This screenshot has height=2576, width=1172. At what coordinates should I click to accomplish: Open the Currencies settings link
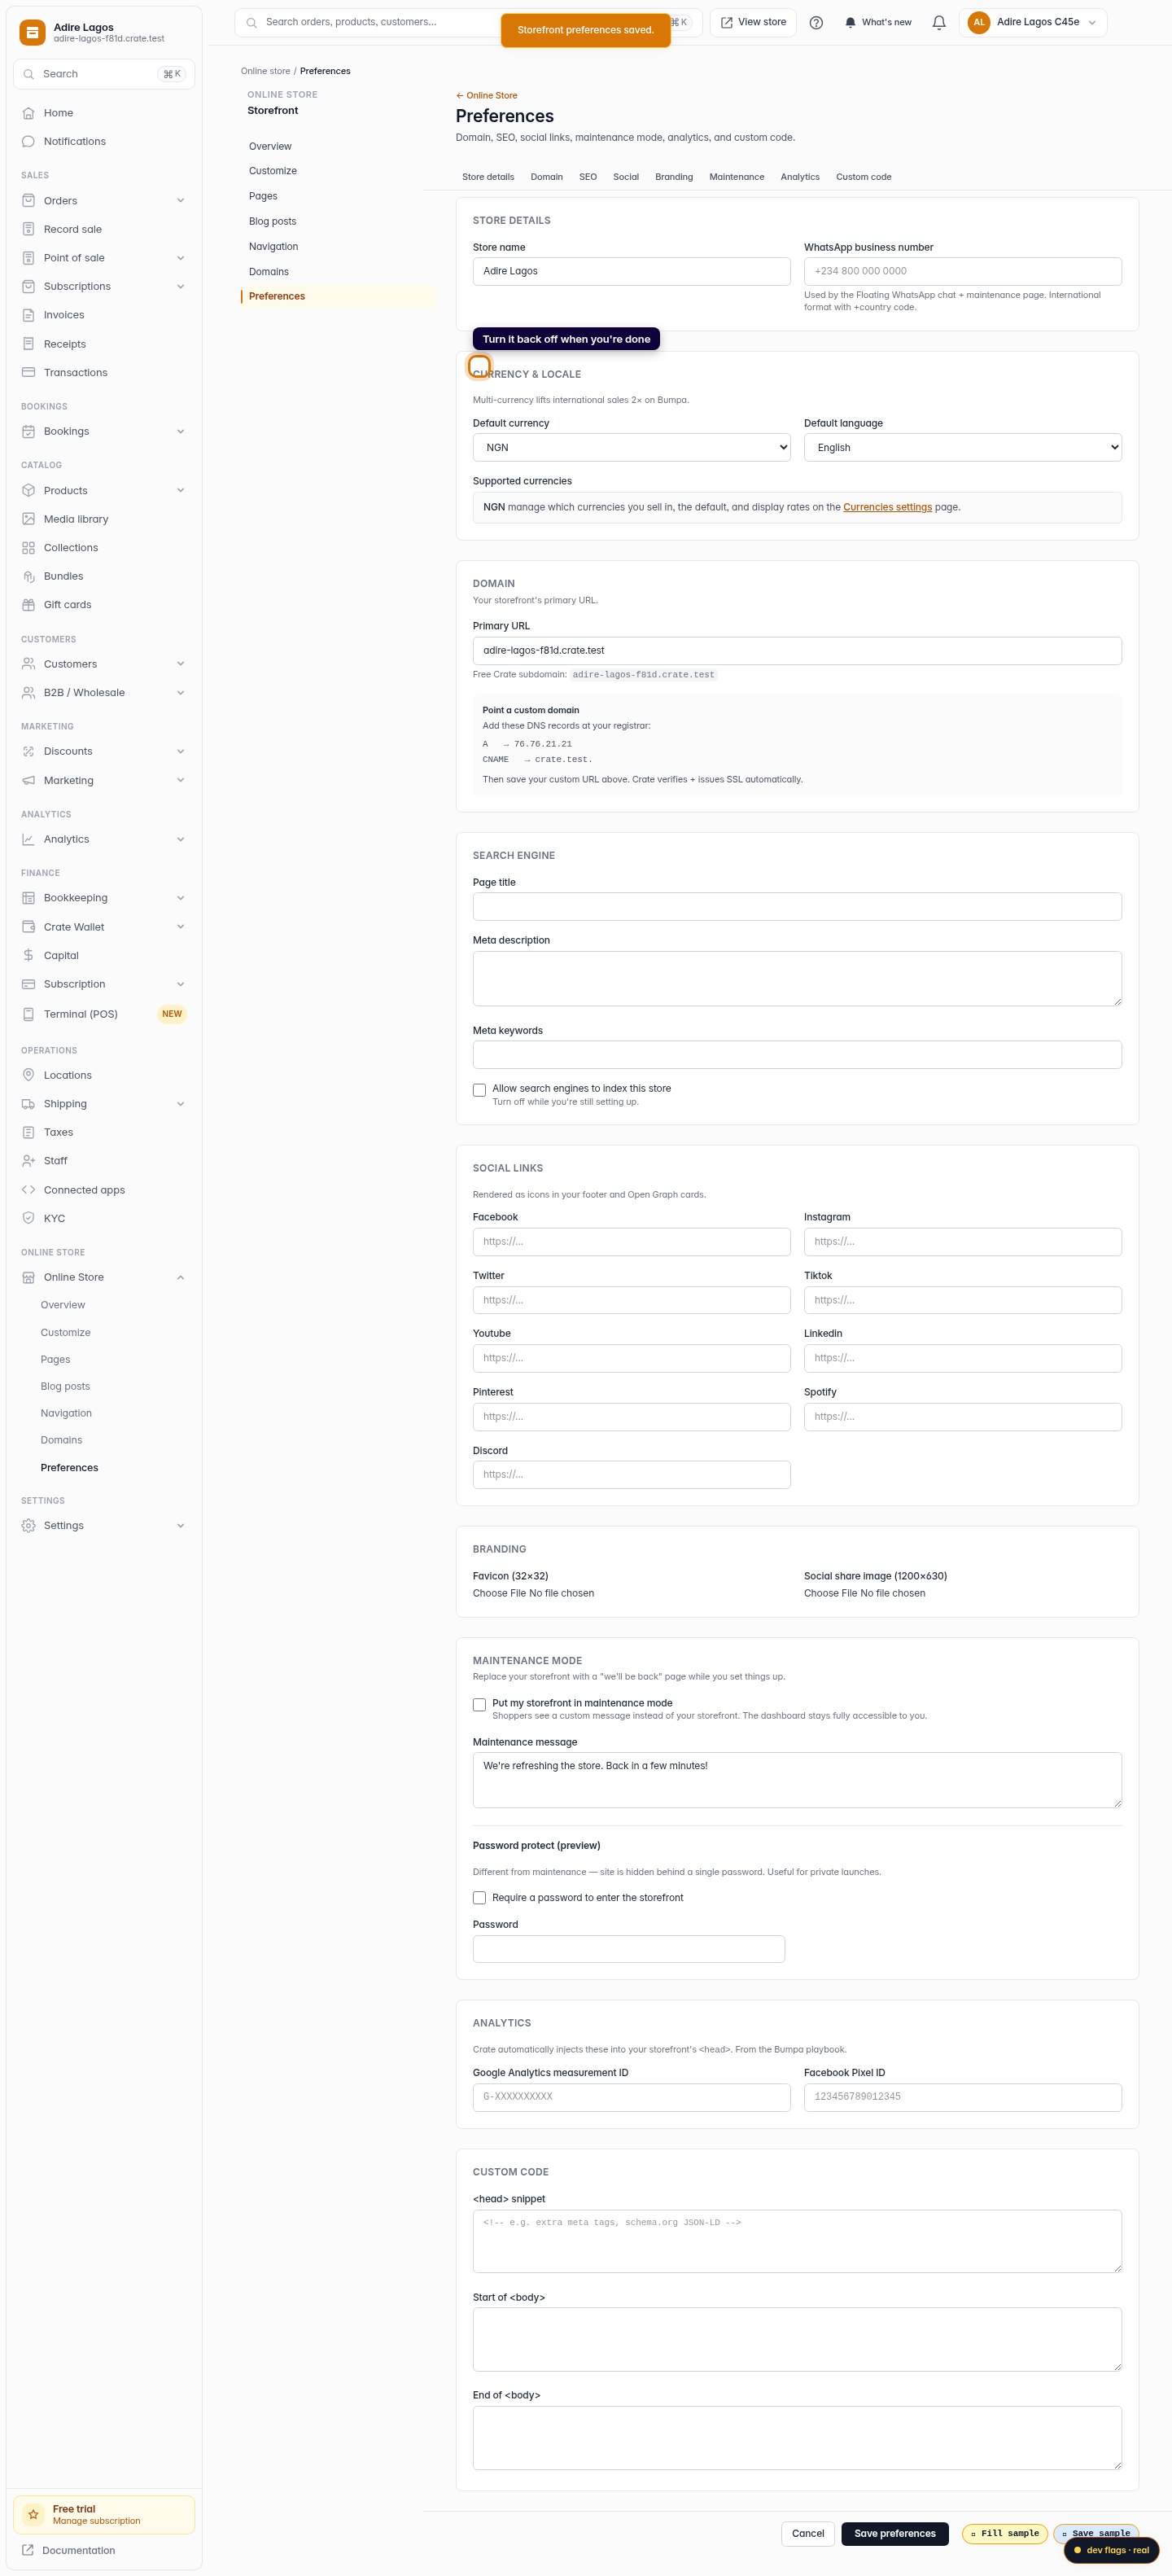coord(887,507)
